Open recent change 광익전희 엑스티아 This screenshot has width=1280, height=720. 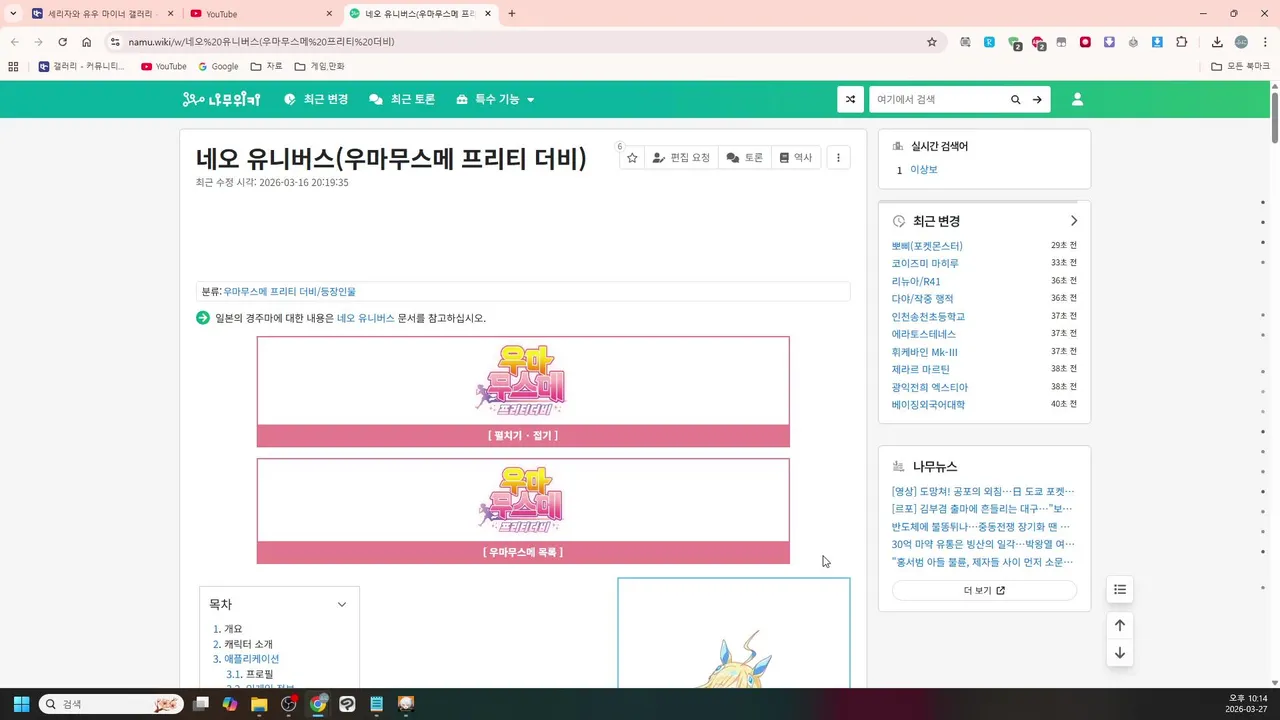[930, 387]
